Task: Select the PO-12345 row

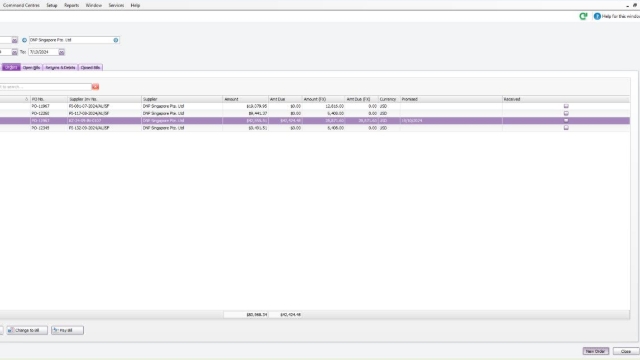Action: (x=315, y=128)
